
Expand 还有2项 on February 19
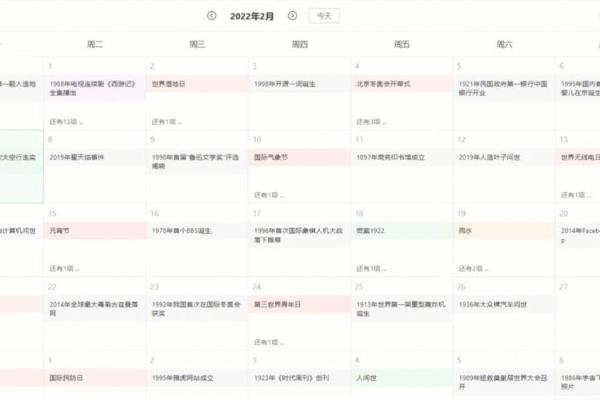click(473, 269)
